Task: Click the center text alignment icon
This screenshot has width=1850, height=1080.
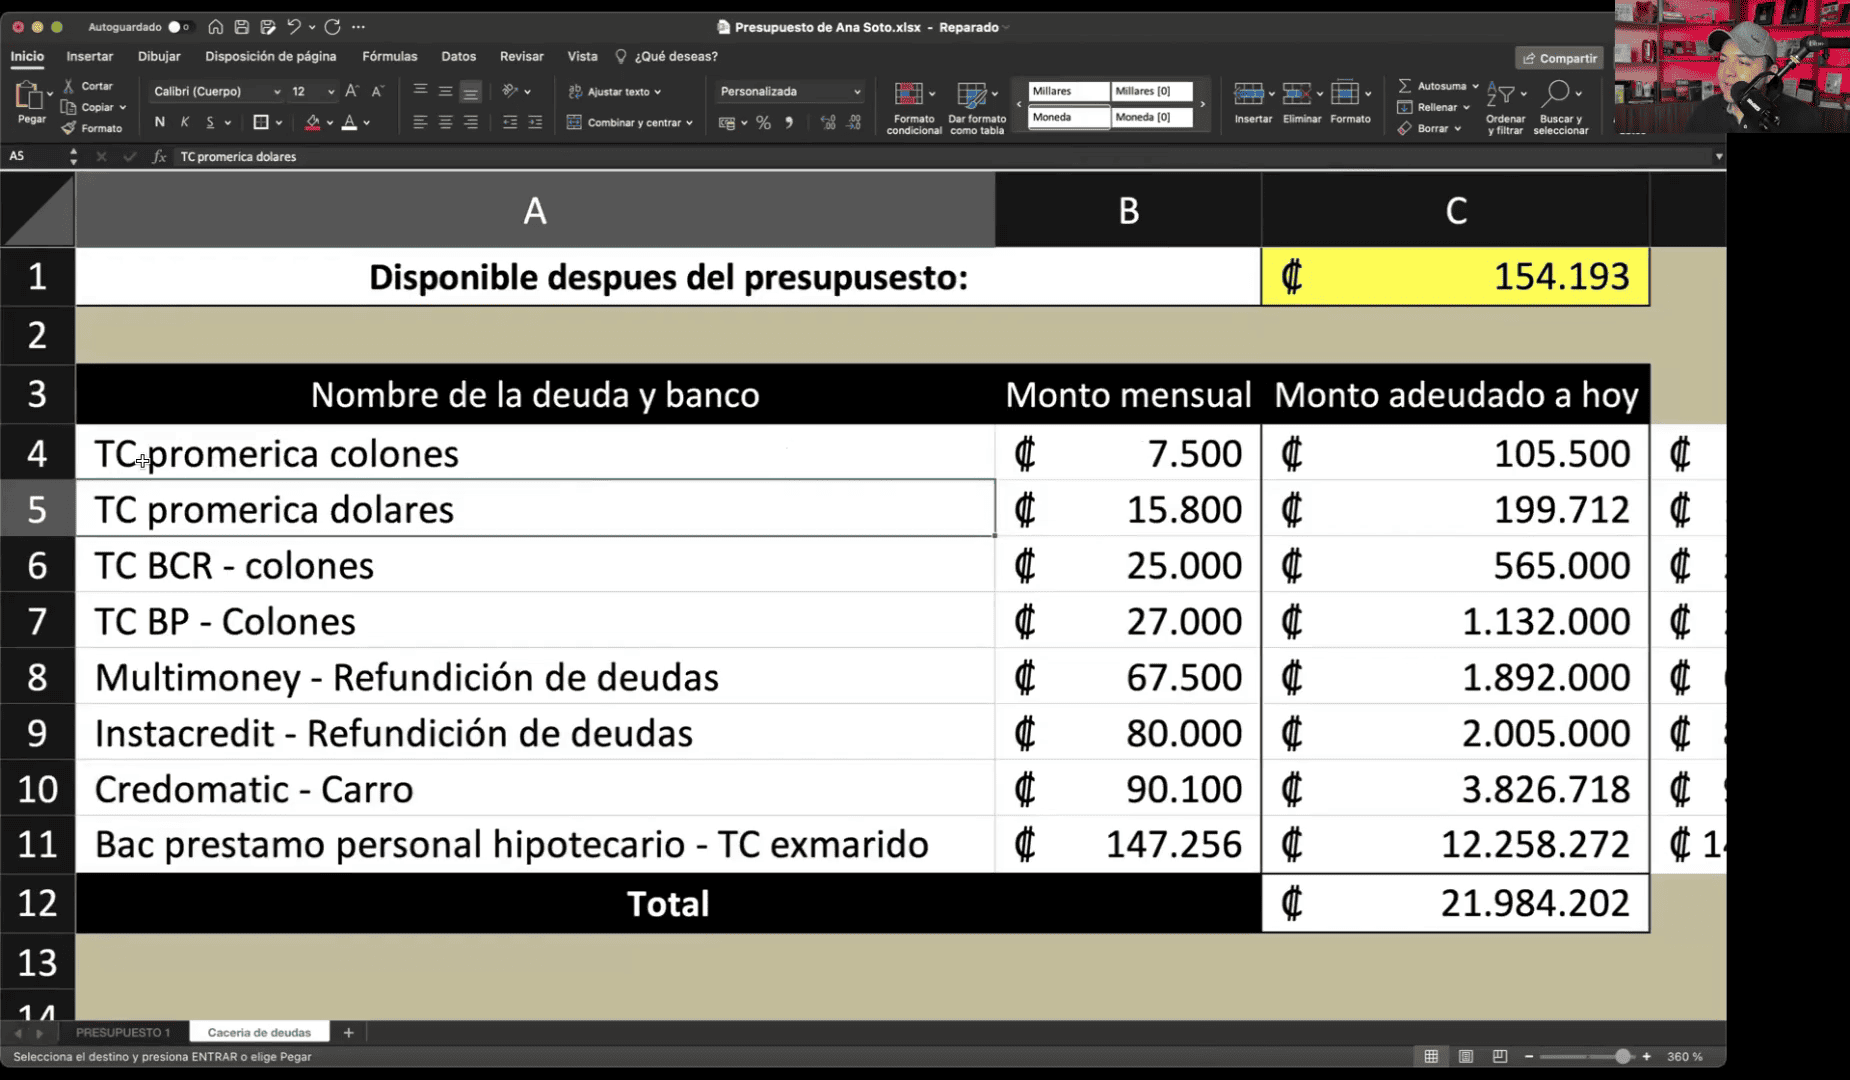Action: click(445, 122)
